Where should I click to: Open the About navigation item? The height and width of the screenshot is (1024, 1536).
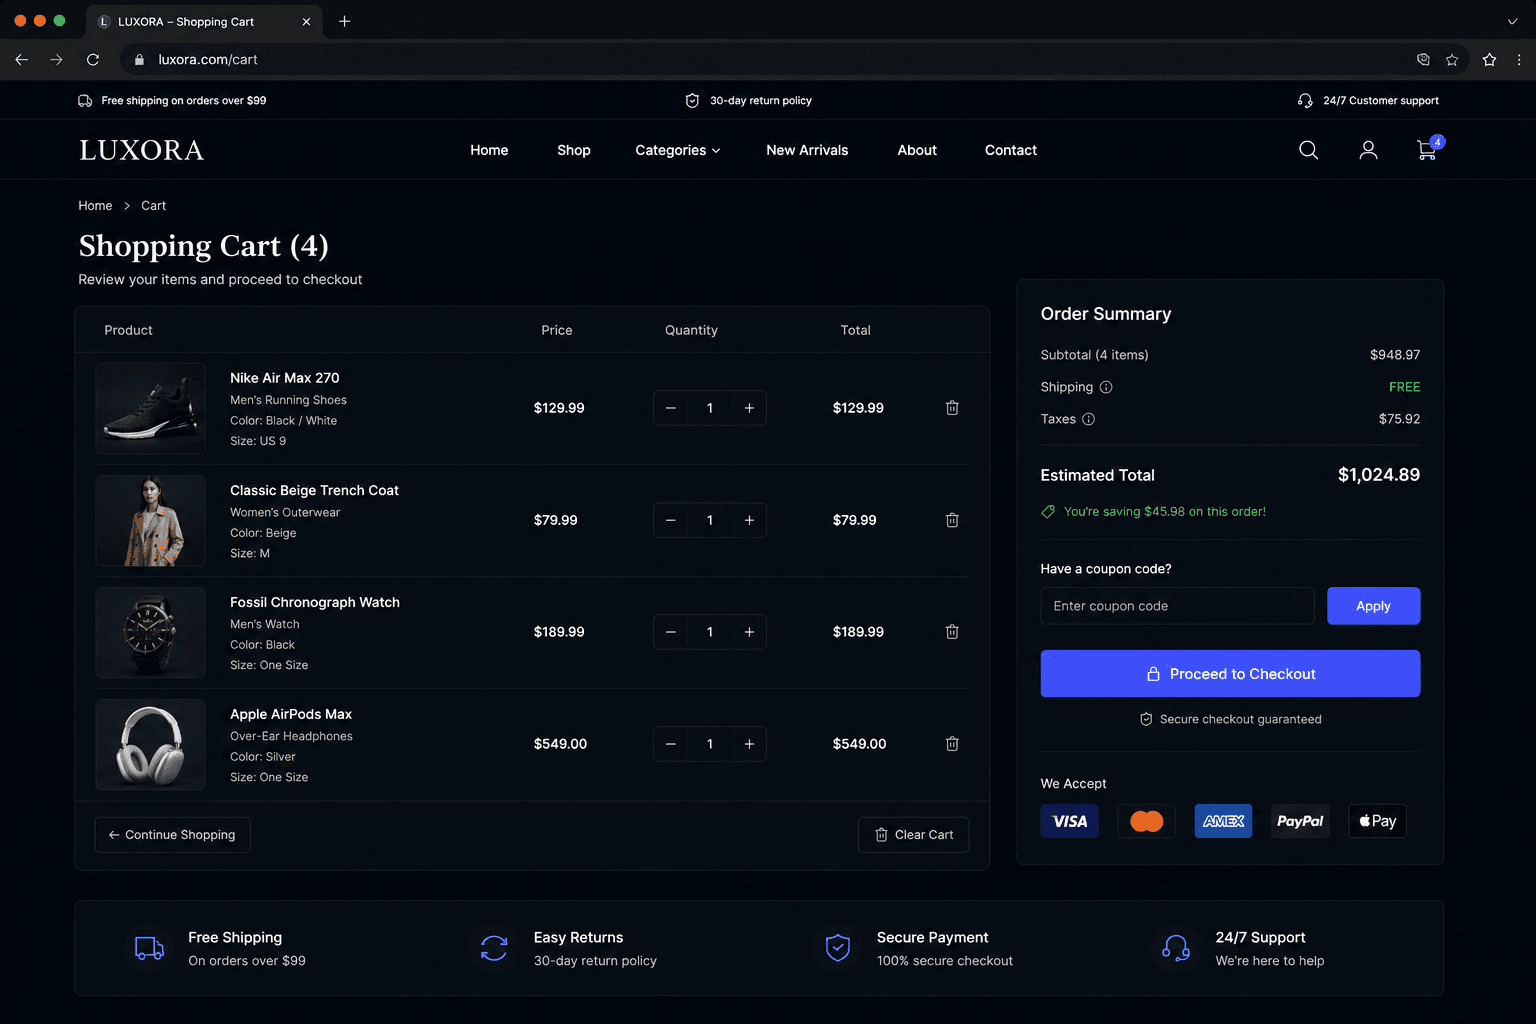pos(917,150)
